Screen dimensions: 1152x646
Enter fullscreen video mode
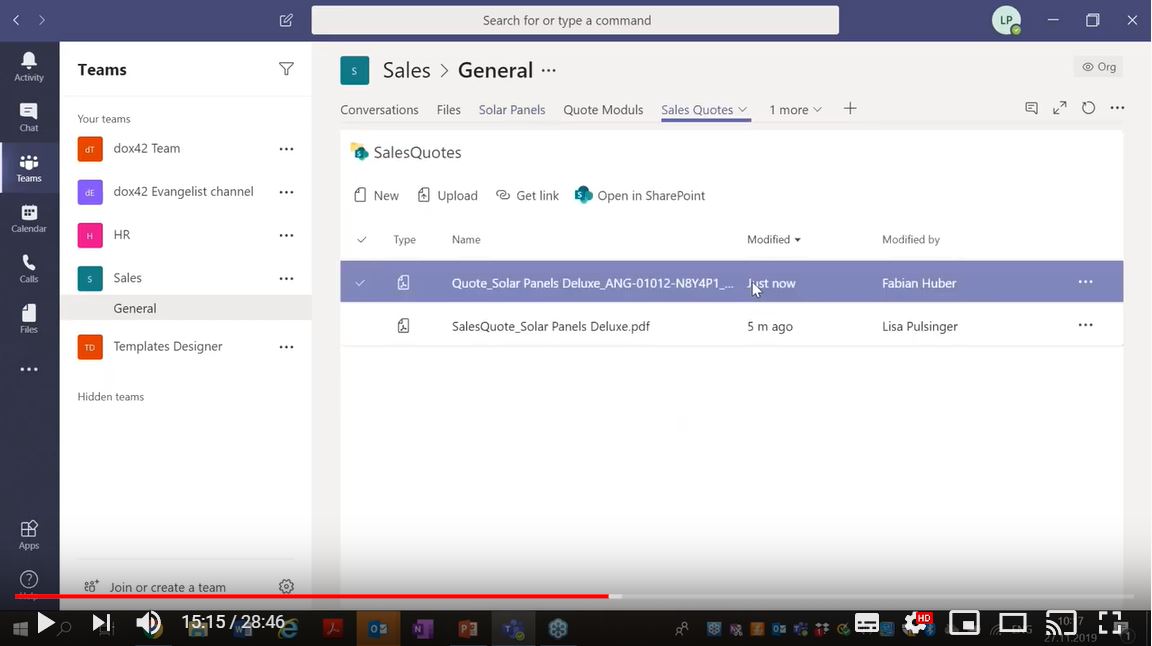(x=1110, y=623)
